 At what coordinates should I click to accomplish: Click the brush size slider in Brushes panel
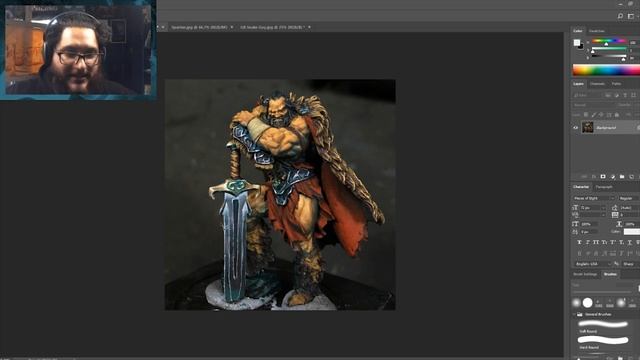point(603,292)
